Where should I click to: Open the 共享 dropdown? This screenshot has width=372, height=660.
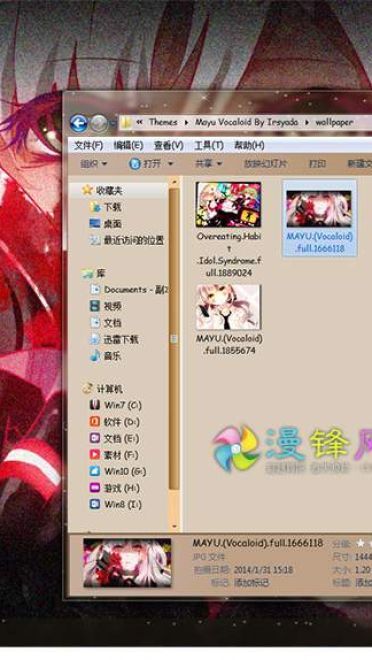[208, 164]
